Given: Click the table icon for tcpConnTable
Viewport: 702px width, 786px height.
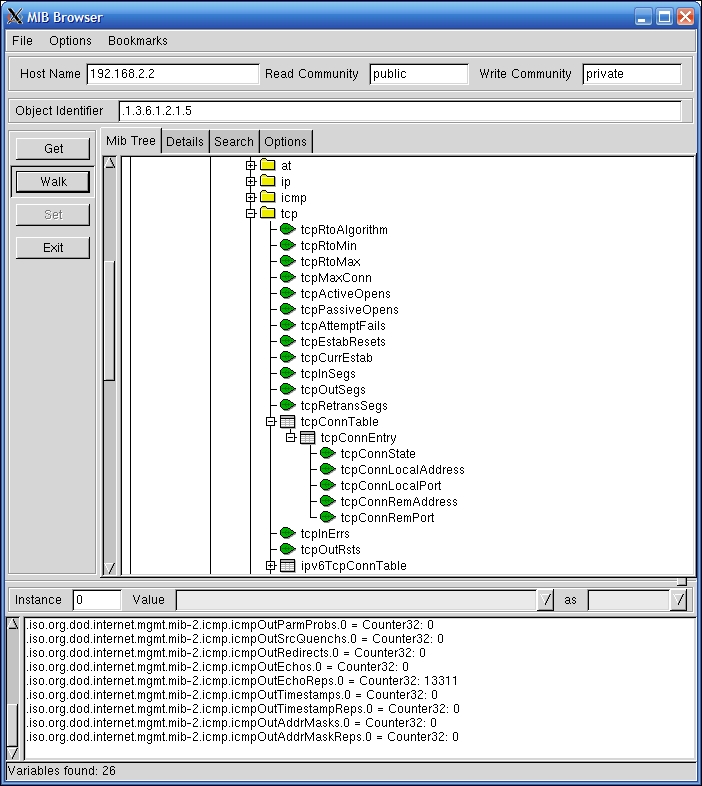Looking at the screenshot, I should point(287,422).
